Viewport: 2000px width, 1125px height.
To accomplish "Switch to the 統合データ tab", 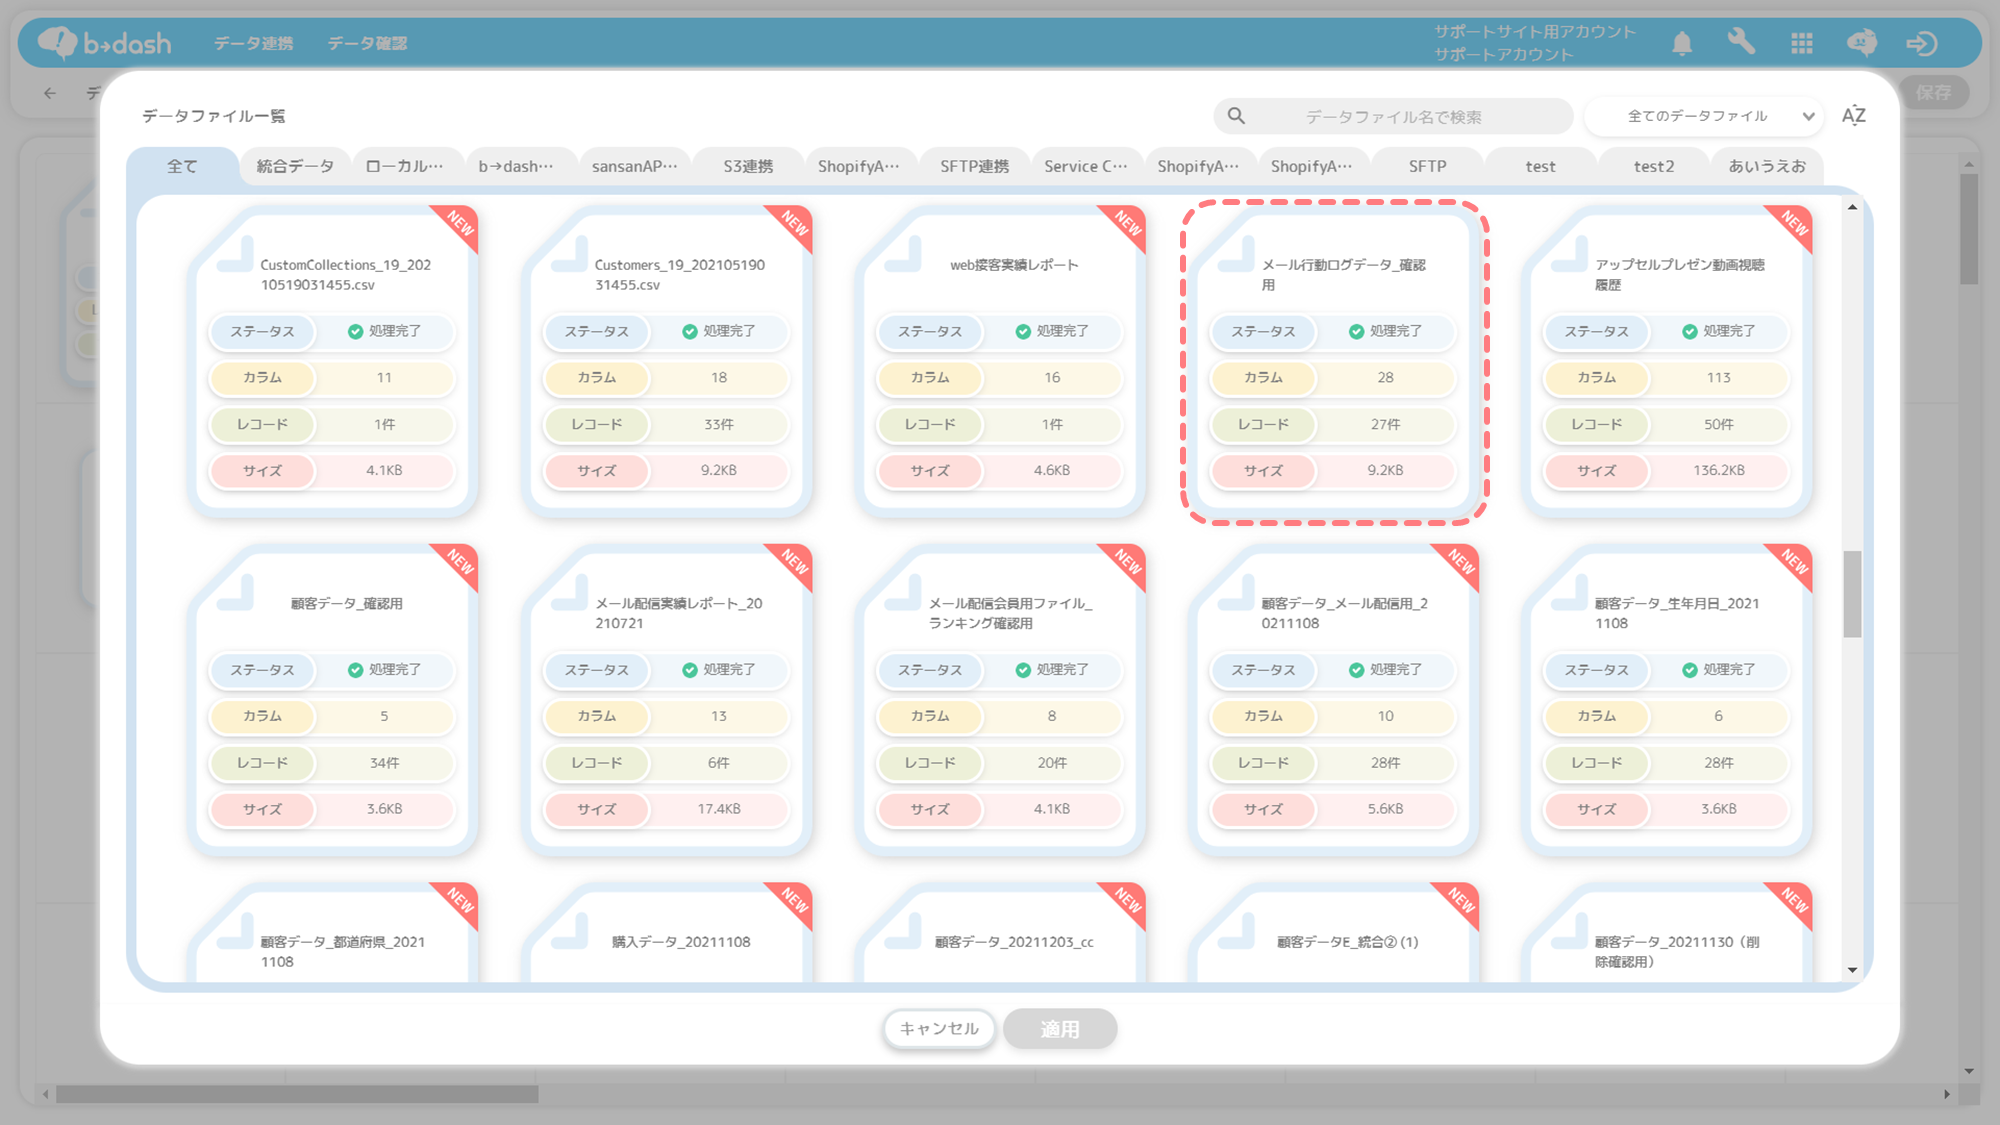I will (295, 166).
